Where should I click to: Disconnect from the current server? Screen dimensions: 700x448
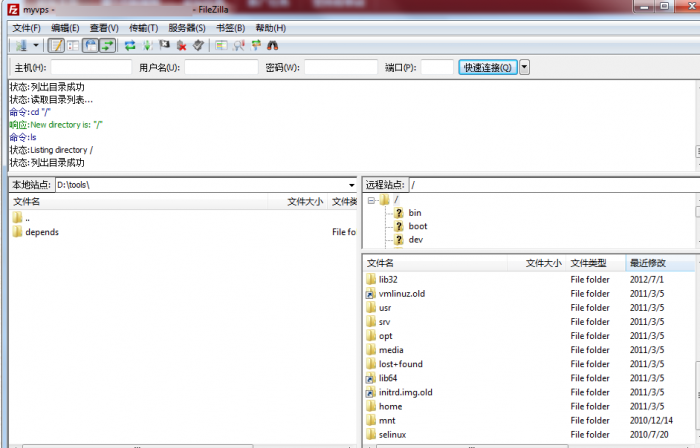[x=181, y=46]
